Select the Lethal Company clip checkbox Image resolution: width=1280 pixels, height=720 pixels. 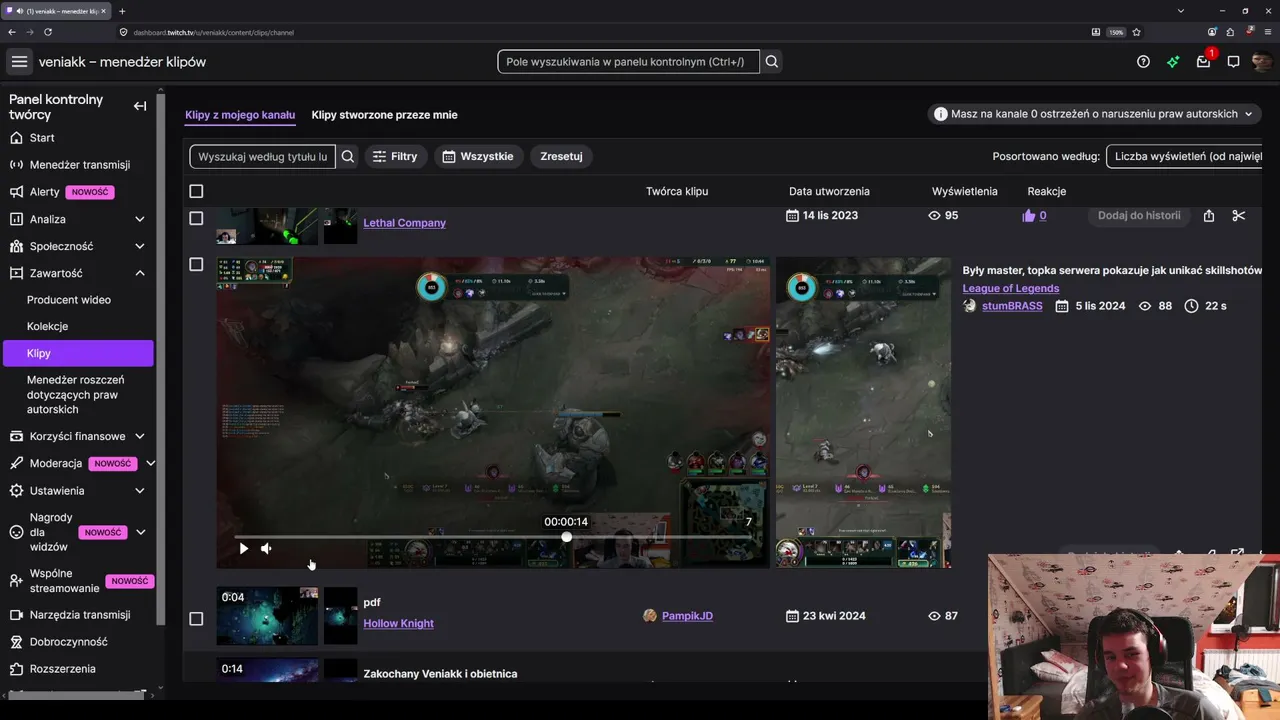[x=196, y=218]
